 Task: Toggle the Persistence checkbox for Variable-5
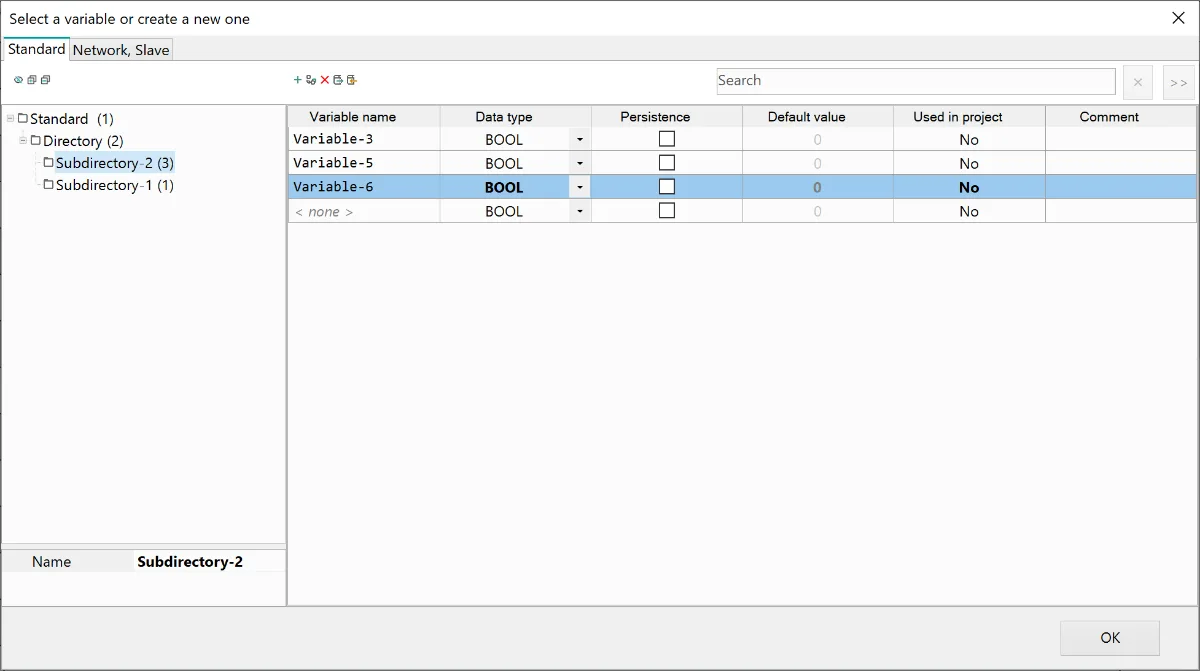click(667, 163)
